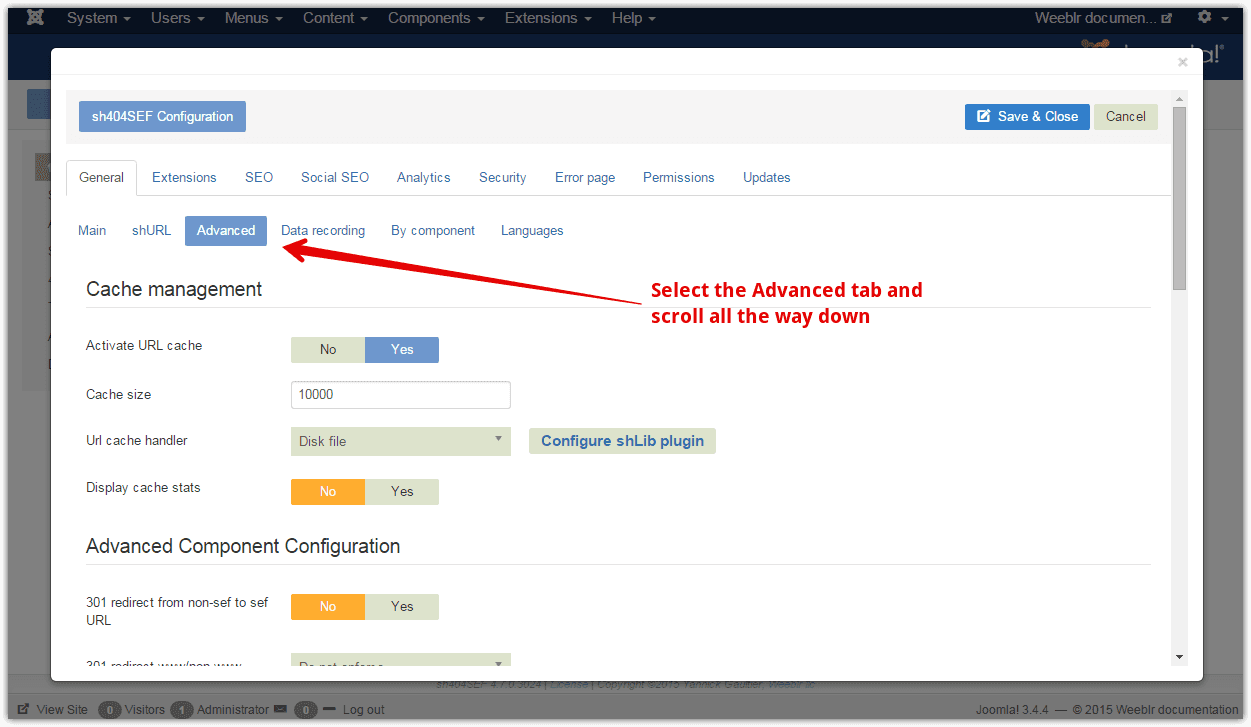Click the Configure shLib plugin button

coord(622,441)
